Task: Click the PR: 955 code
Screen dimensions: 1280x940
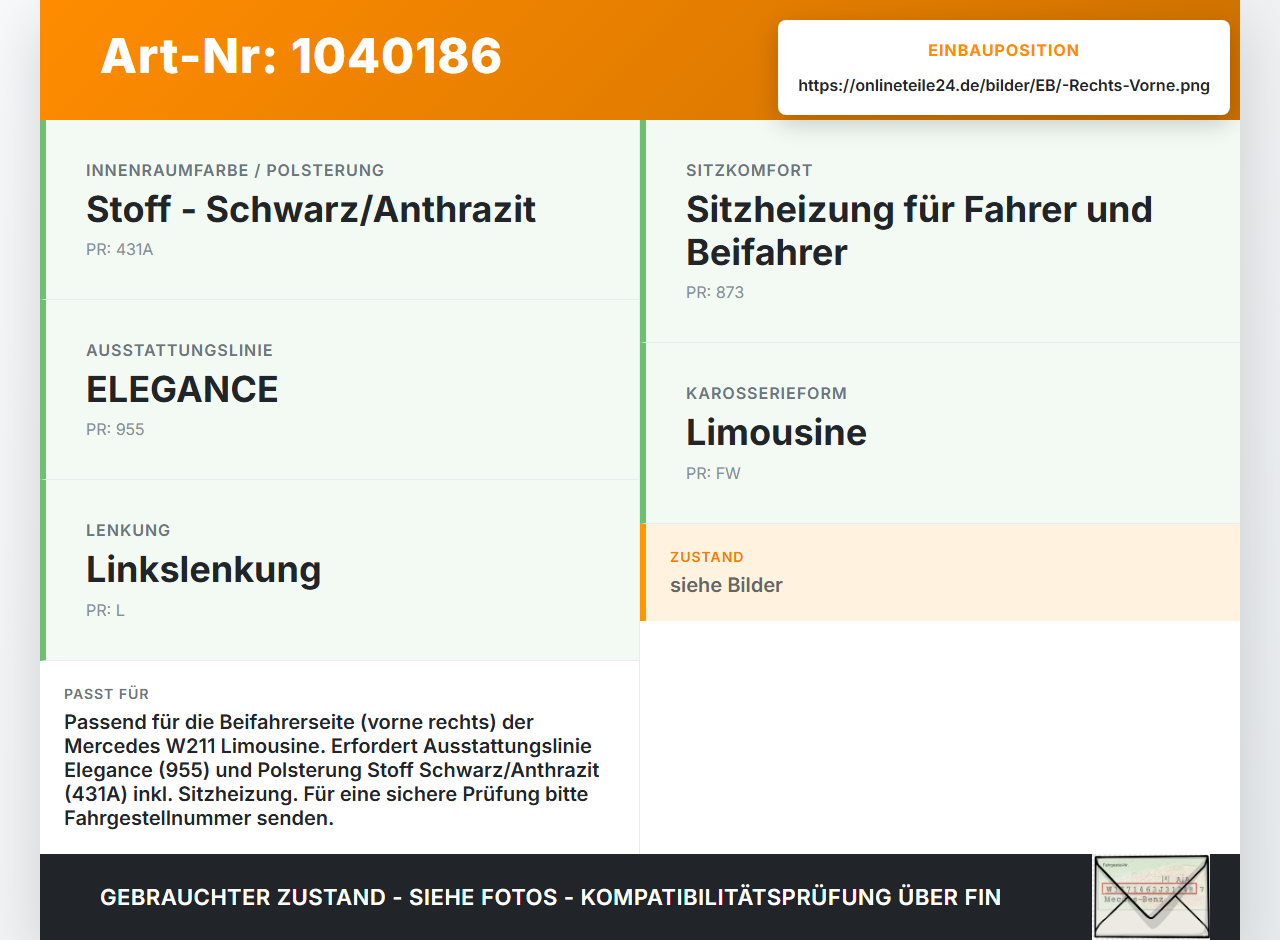Action: coord(115,429)
